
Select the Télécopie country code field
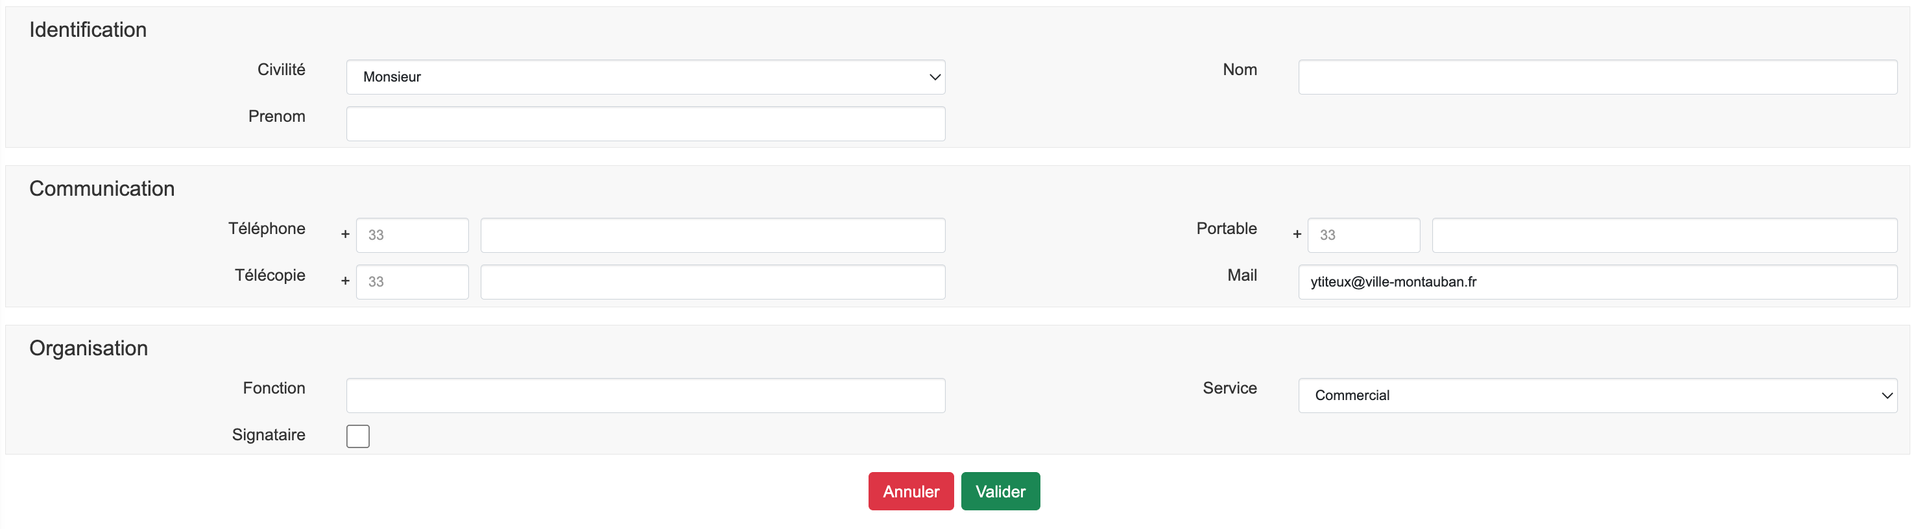[412, 282]
